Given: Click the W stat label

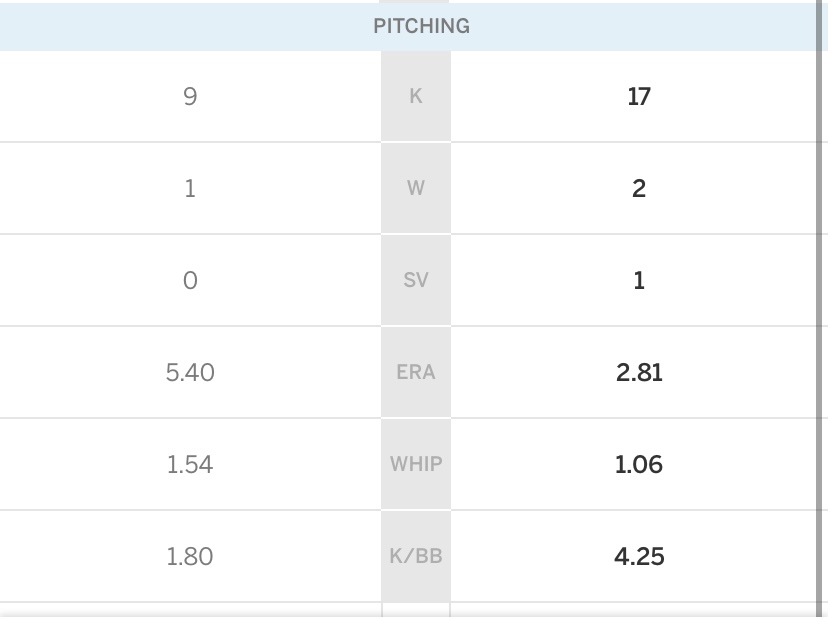Looking at the screenshot, I should [x=416, y=189].
